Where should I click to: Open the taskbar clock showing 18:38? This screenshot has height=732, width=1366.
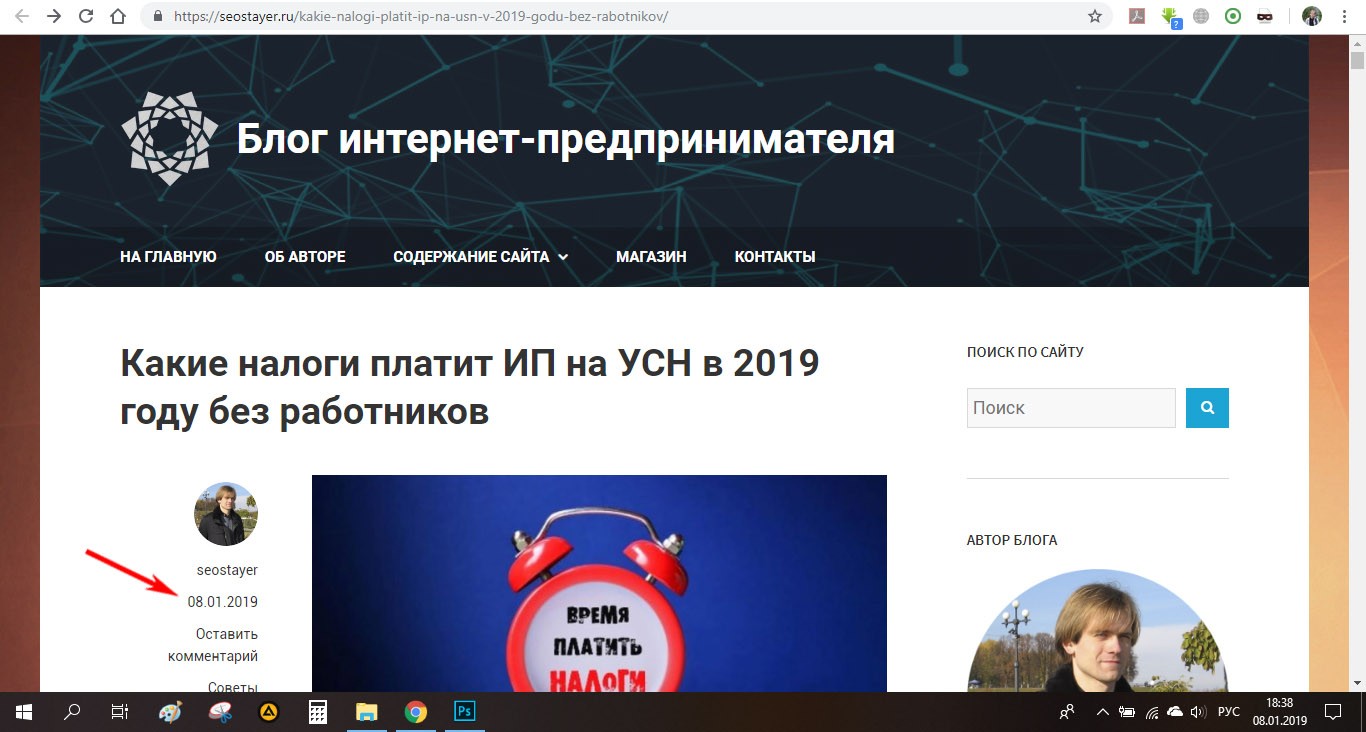coord(1280,712)
